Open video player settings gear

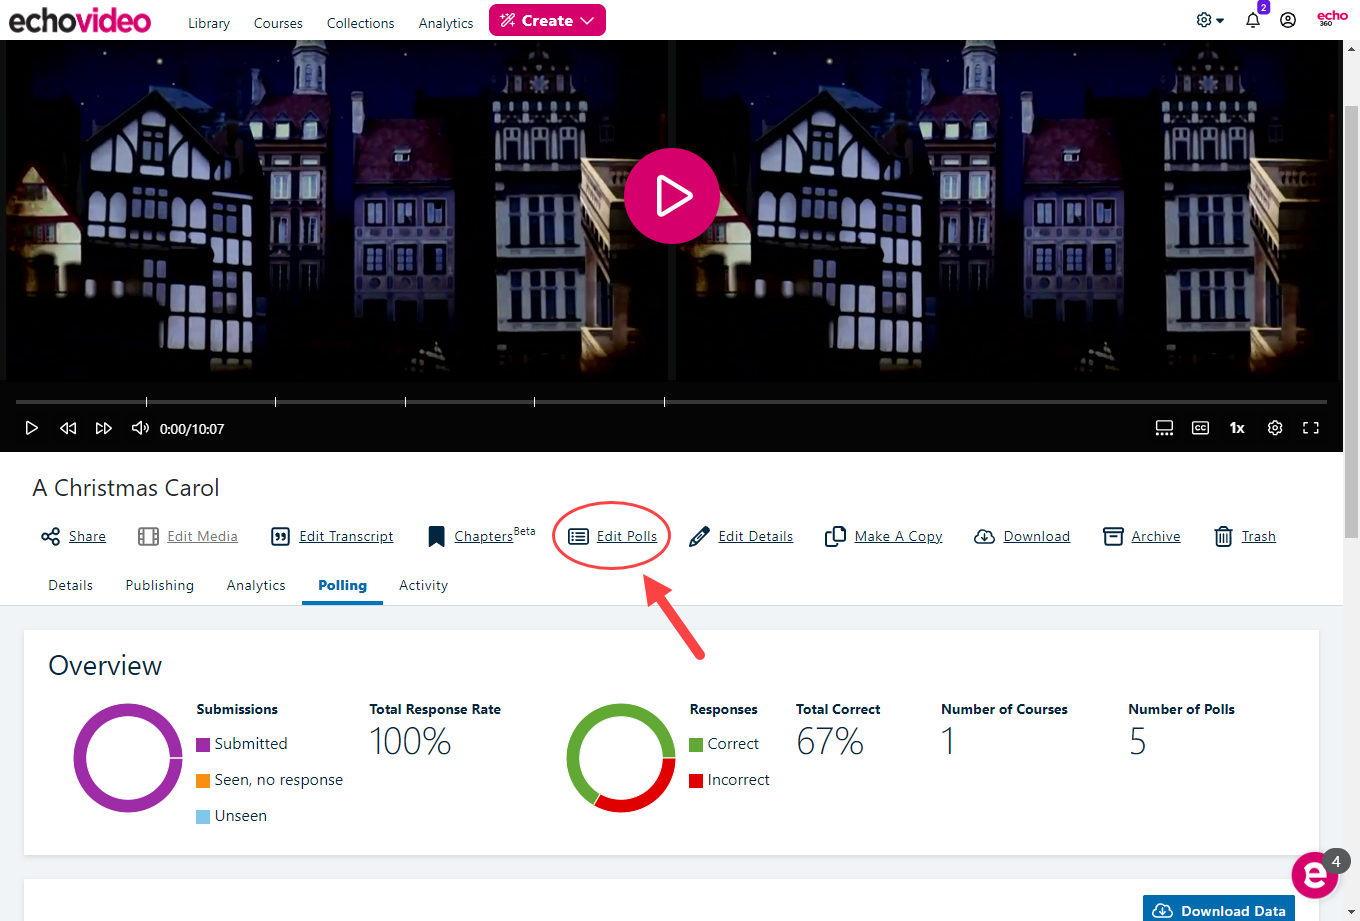(x=1275, y=428)
